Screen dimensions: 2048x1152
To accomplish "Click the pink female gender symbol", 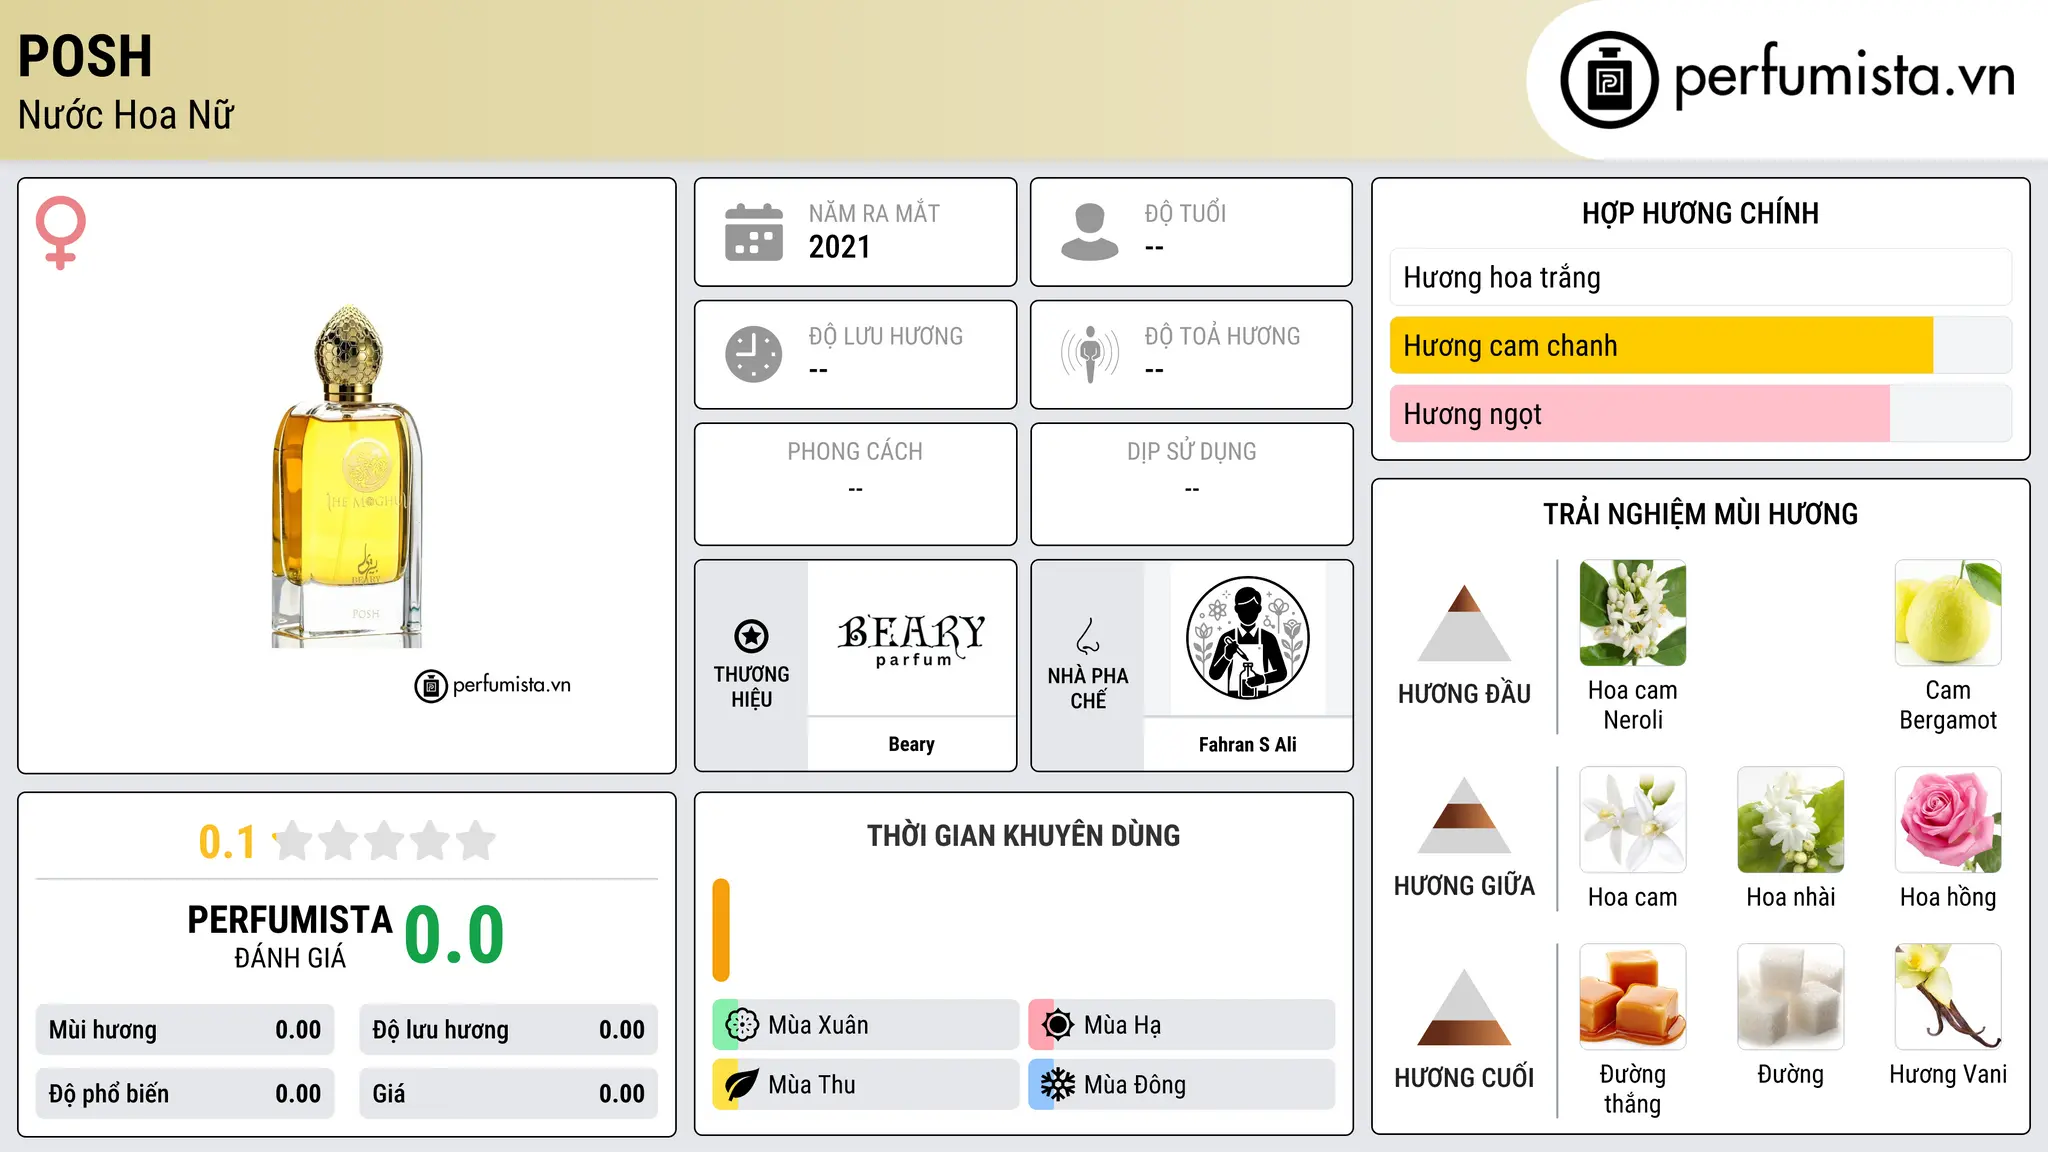I will tap(61, 232).
